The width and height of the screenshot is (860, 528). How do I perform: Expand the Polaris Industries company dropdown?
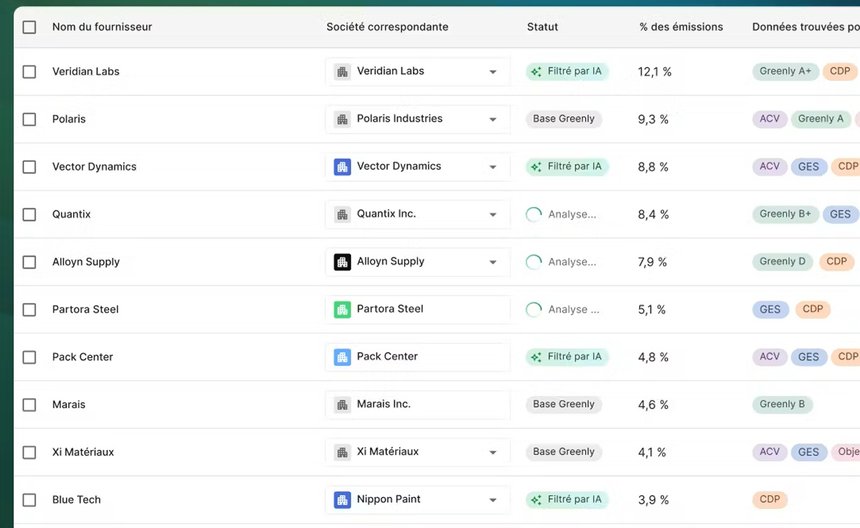coord(492,120)
